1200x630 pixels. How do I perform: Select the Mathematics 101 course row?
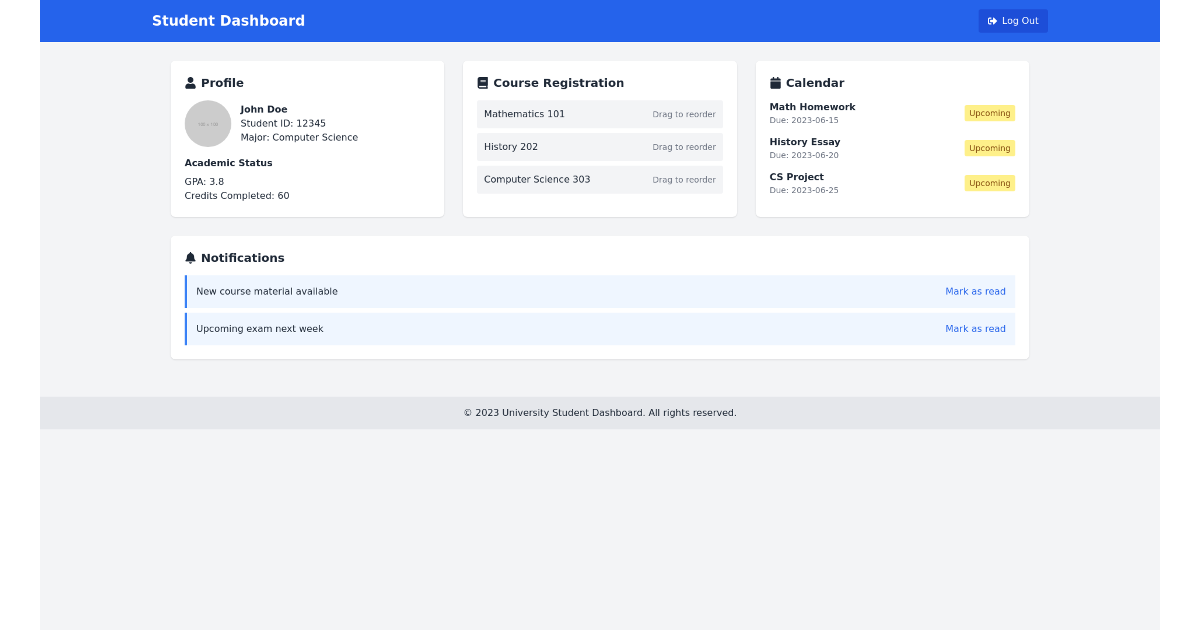click(599, 114)
